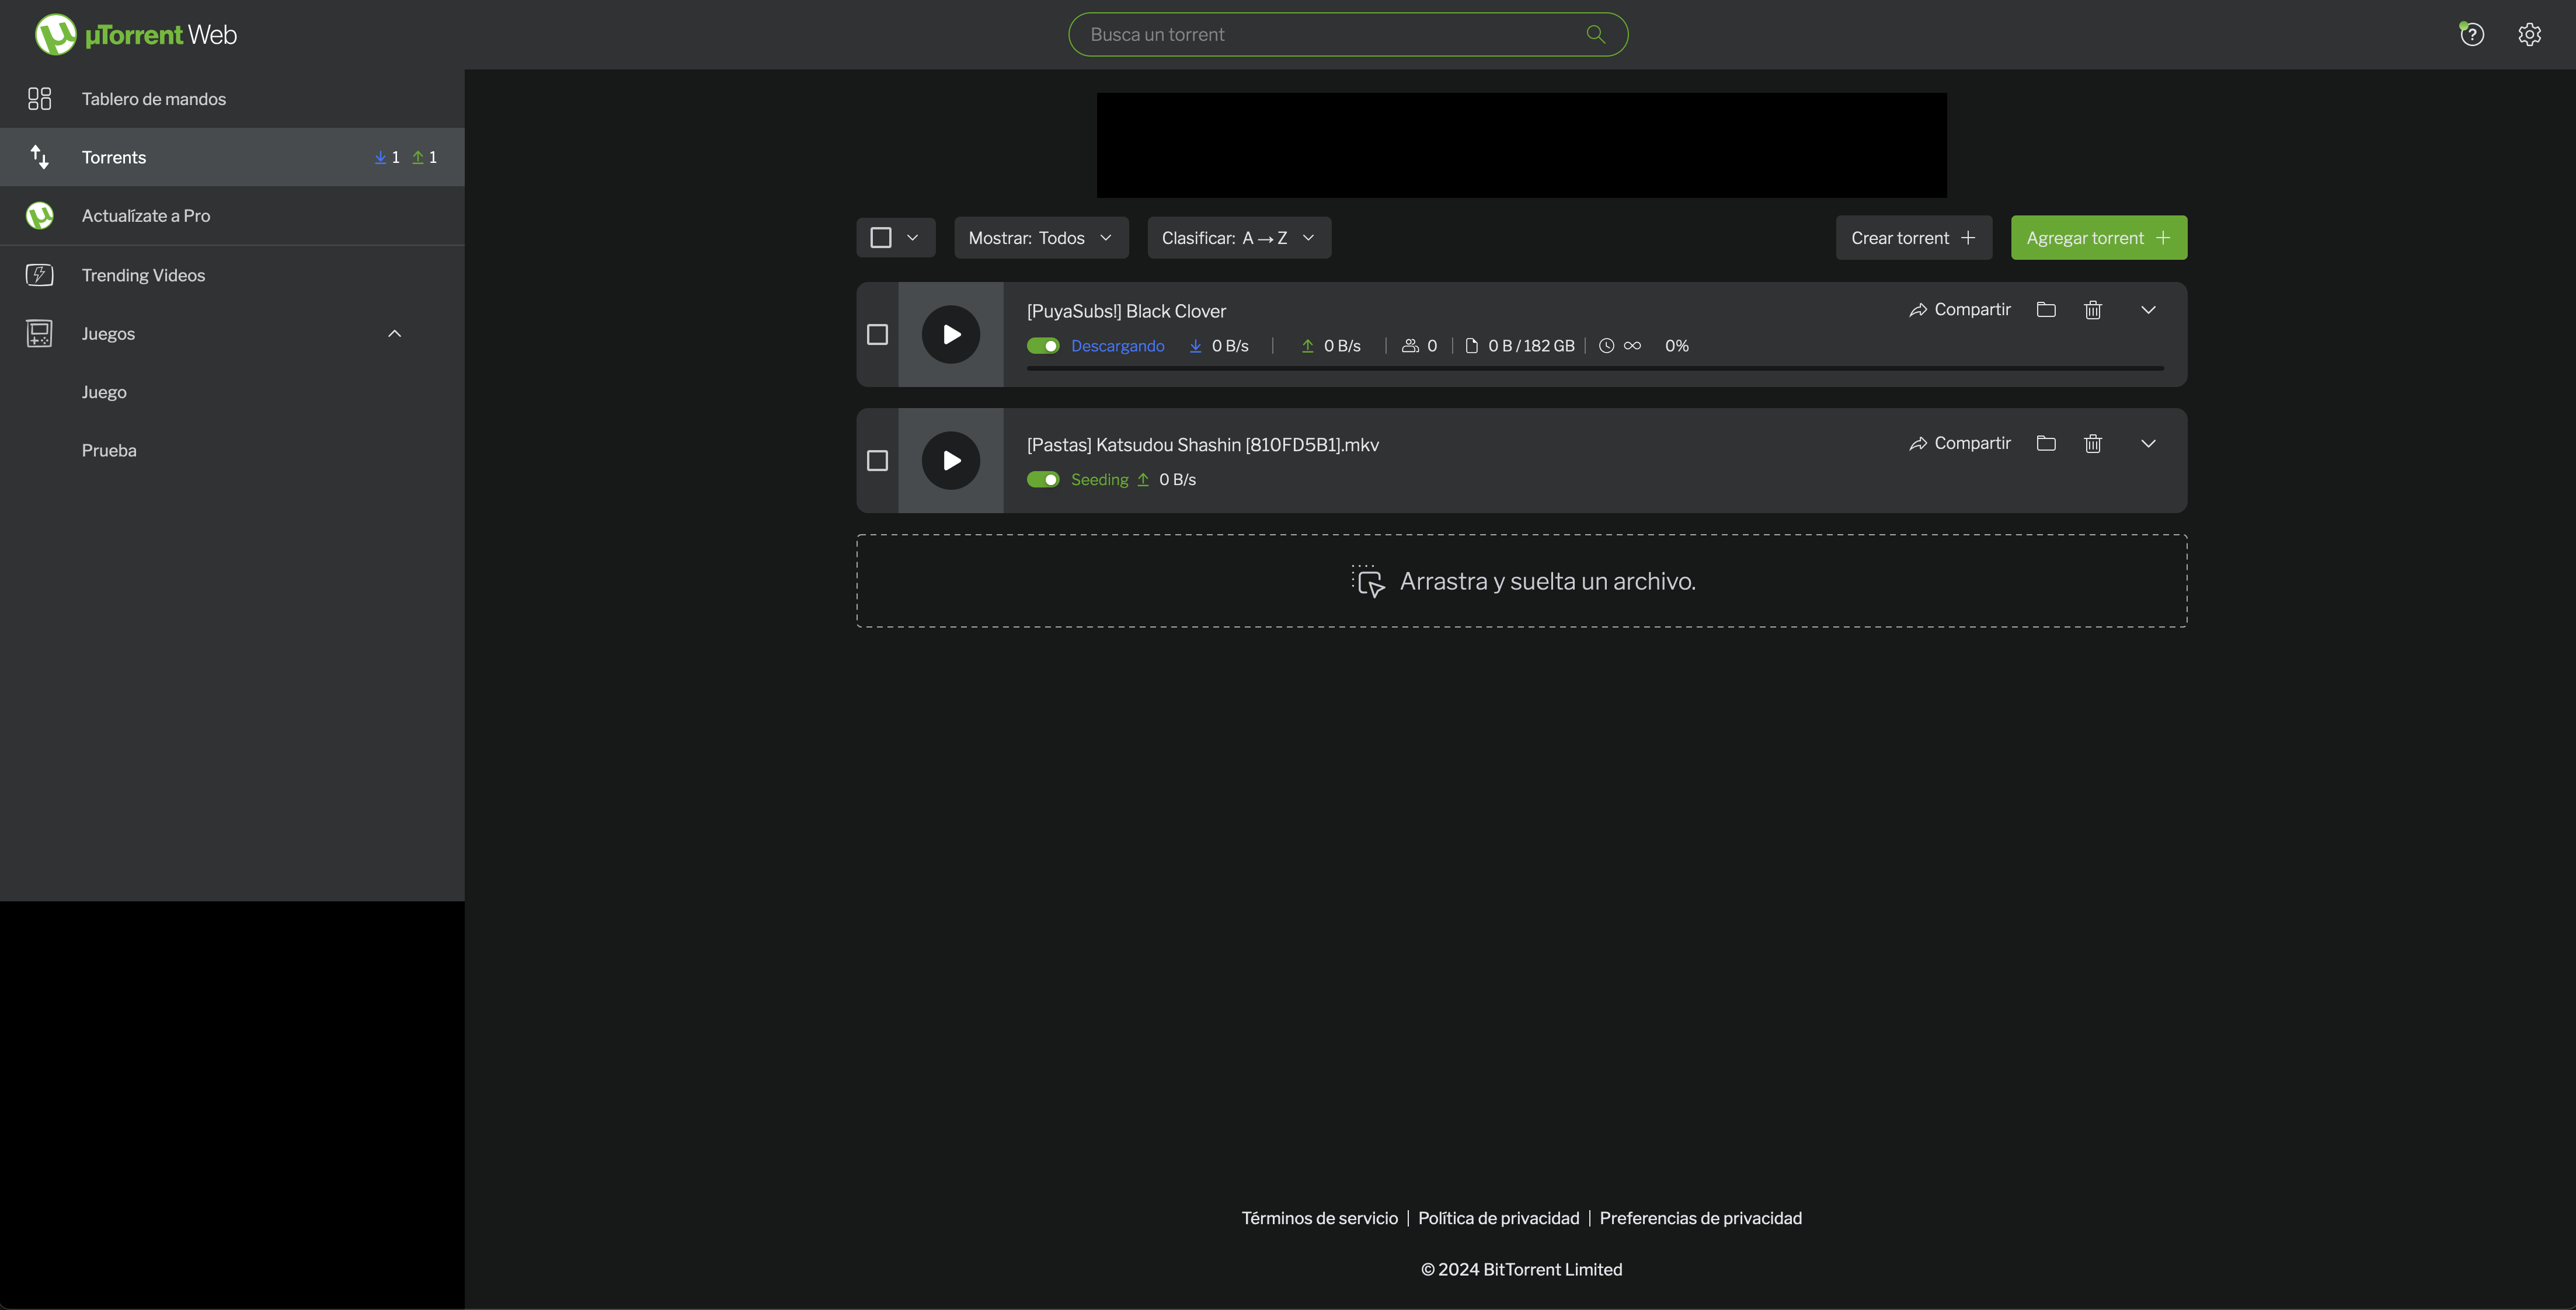The image size is (2576, 1310).
Task: Select Torrents in the sidebar
Action: point(232,157)
